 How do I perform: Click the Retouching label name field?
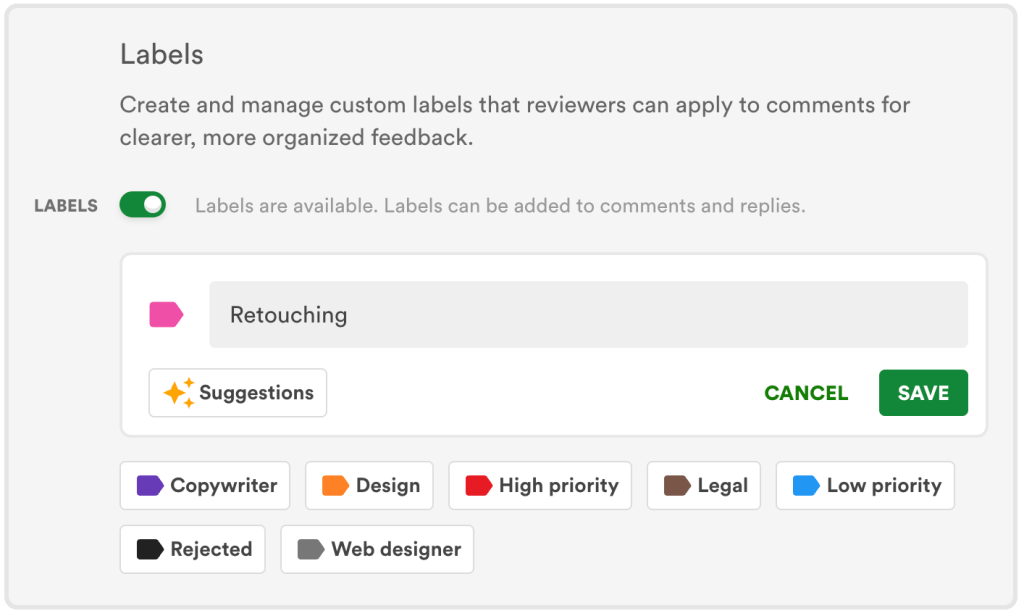(588, 314)
